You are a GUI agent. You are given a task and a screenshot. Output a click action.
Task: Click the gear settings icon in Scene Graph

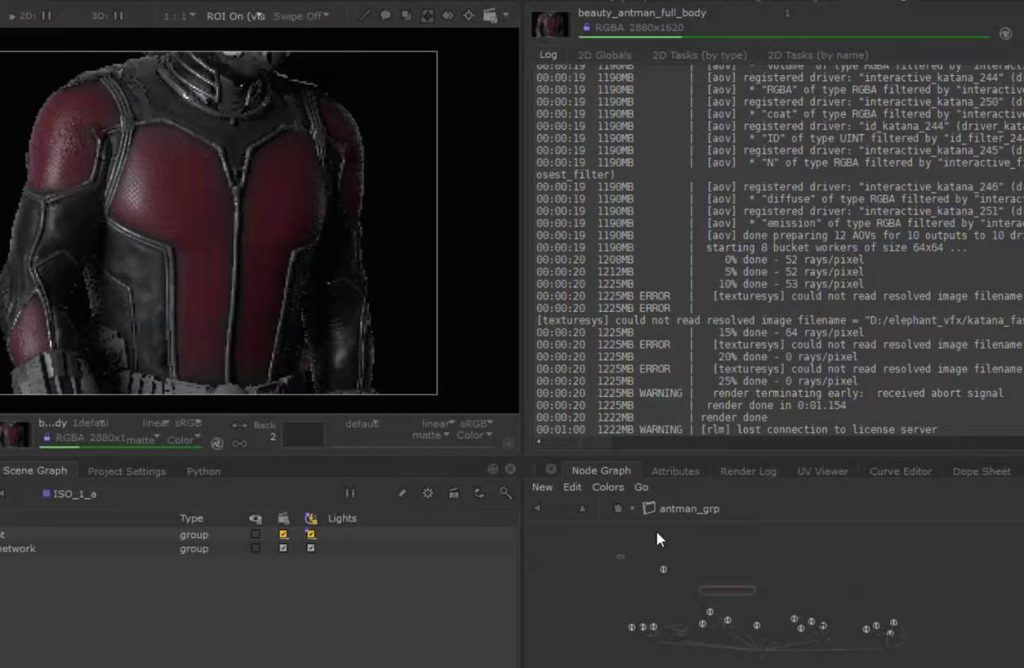(428, 493)
